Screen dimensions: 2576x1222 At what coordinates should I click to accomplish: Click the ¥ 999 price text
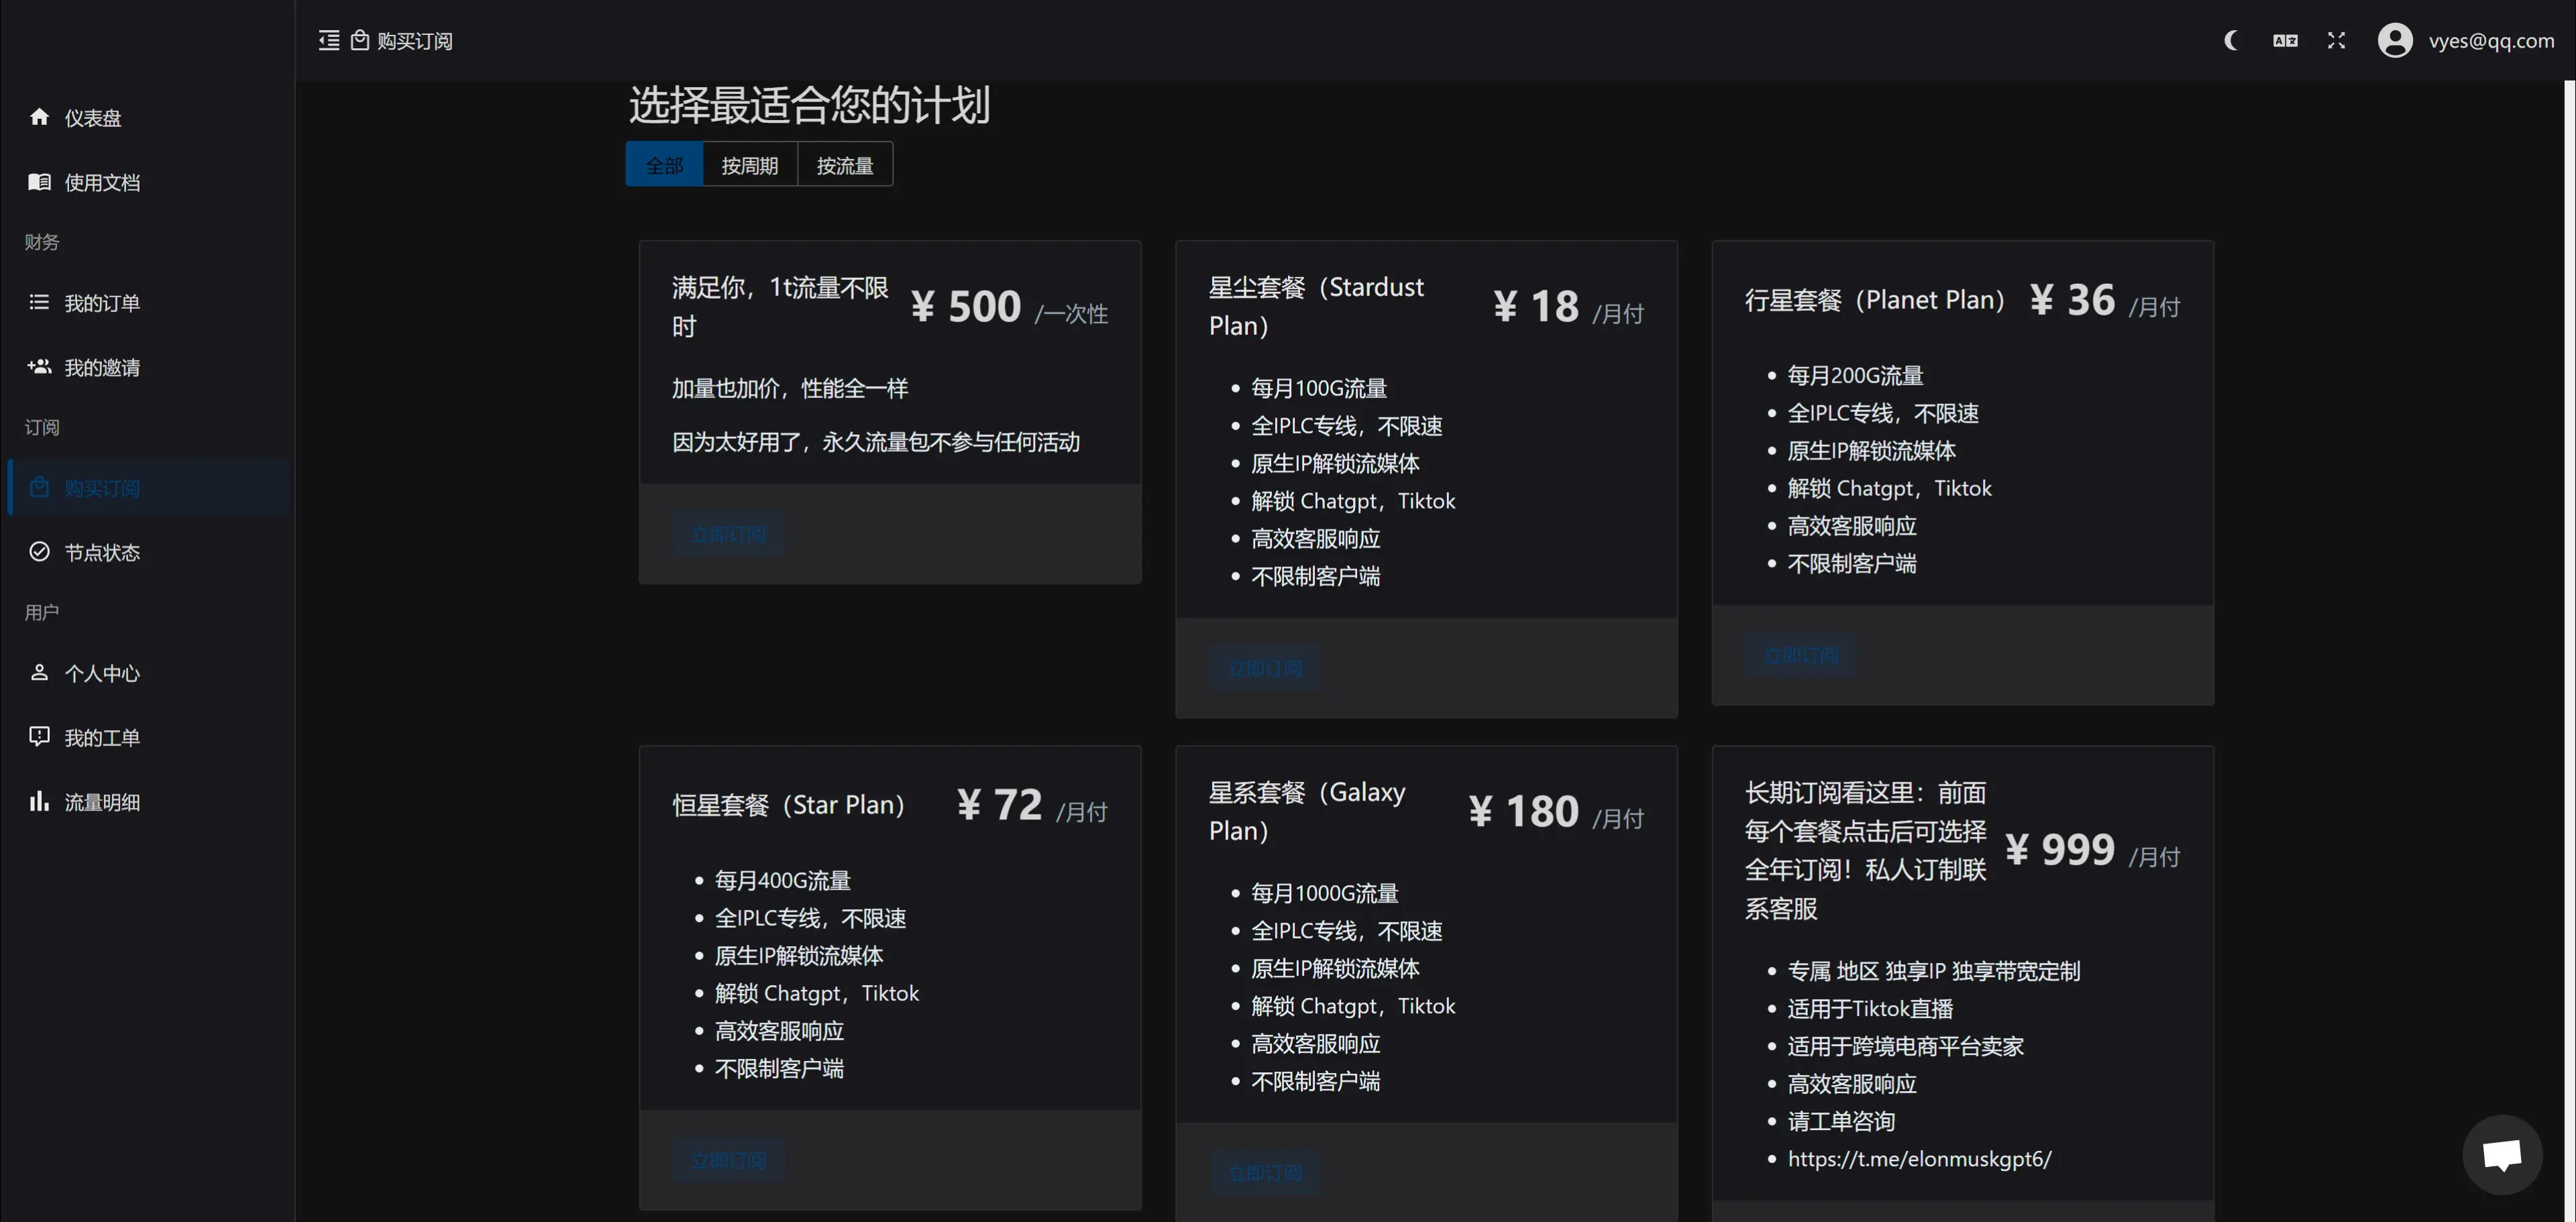coord(2059,849)
